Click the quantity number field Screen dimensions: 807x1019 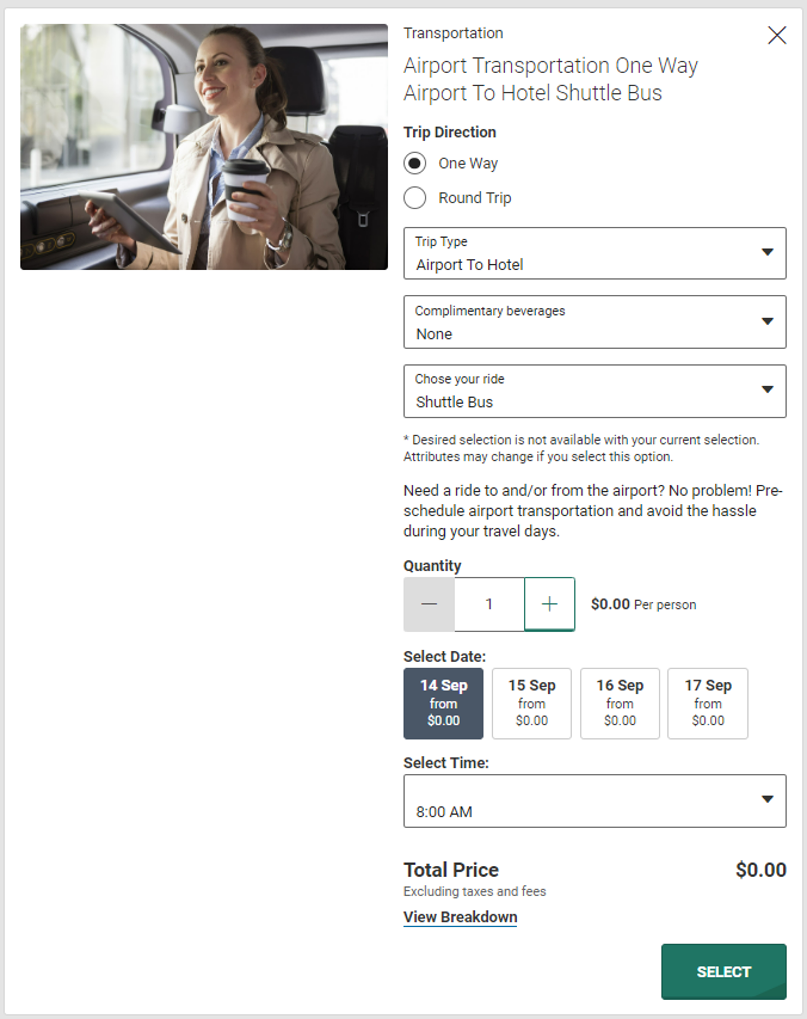(x=489, y=604)
